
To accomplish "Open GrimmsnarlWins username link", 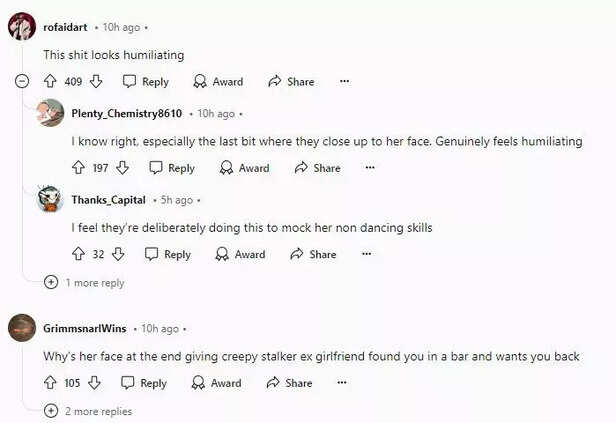I will coord(85,328).
